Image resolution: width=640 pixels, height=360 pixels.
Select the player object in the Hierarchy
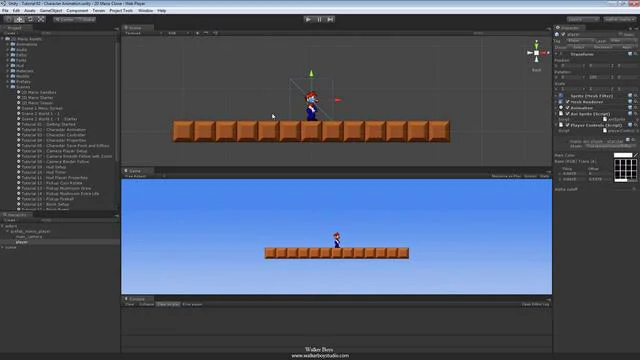[x=22, y=242]
